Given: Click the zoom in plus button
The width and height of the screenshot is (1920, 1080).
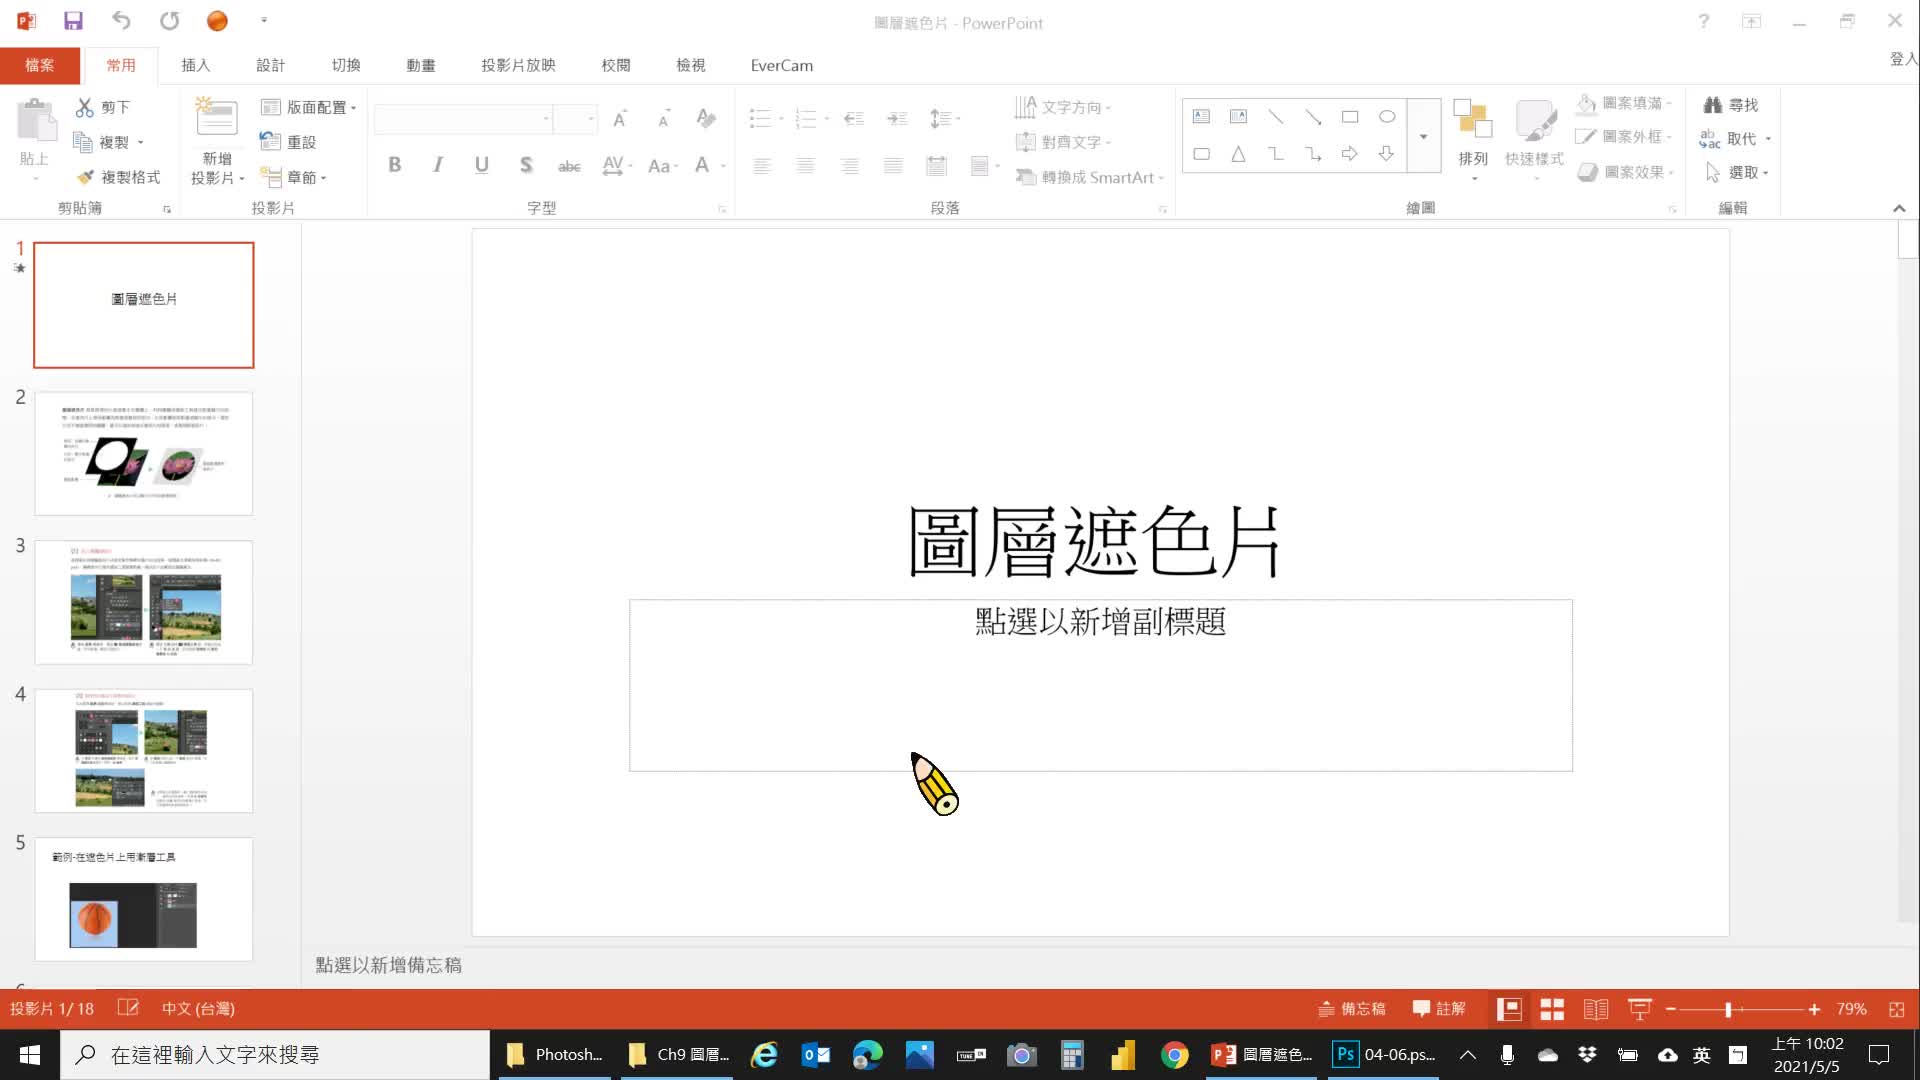Looking at the screenshot, I should point(1814,1010).
